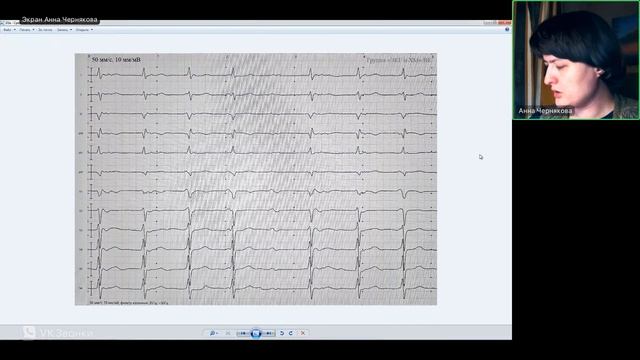
Task: Click the 'Экран Анна Чернякова' screen share label
Action: (60, 20)
